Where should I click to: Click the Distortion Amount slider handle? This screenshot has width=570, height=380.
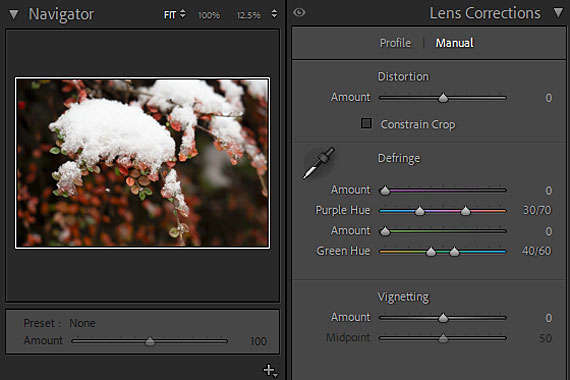click(443, 98)
